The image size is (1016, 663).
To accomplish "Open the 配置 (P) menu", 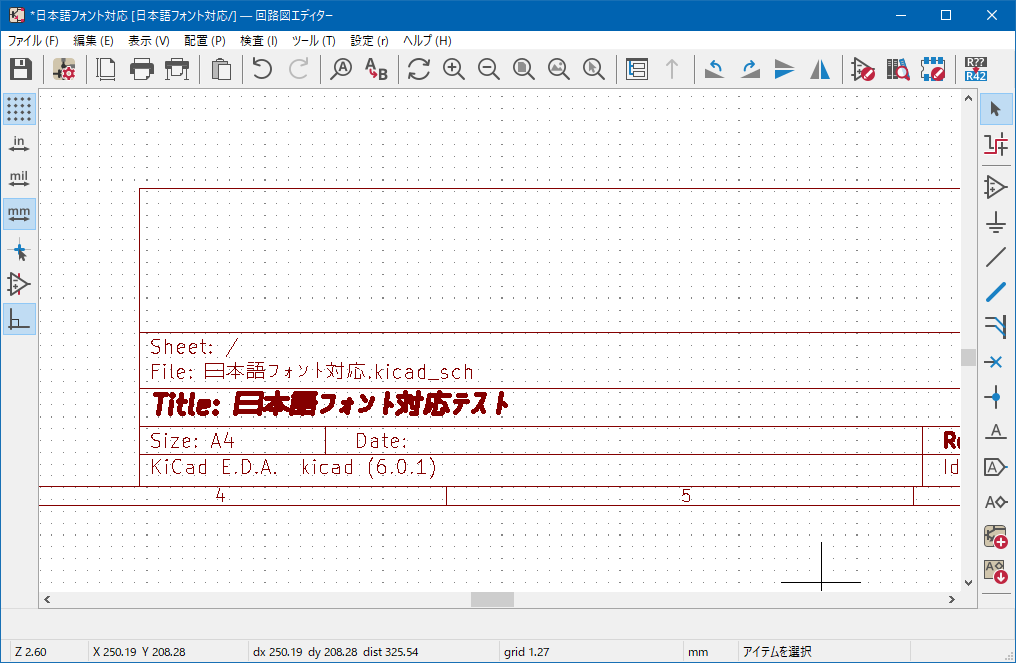I will [x=205, y=41].
